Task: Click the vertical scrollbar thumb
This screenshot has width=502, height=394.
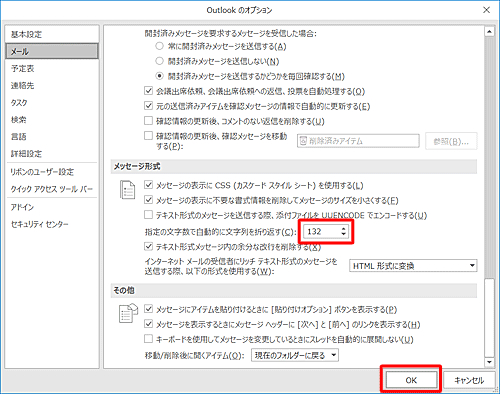Action: click(x=489, y=317)
